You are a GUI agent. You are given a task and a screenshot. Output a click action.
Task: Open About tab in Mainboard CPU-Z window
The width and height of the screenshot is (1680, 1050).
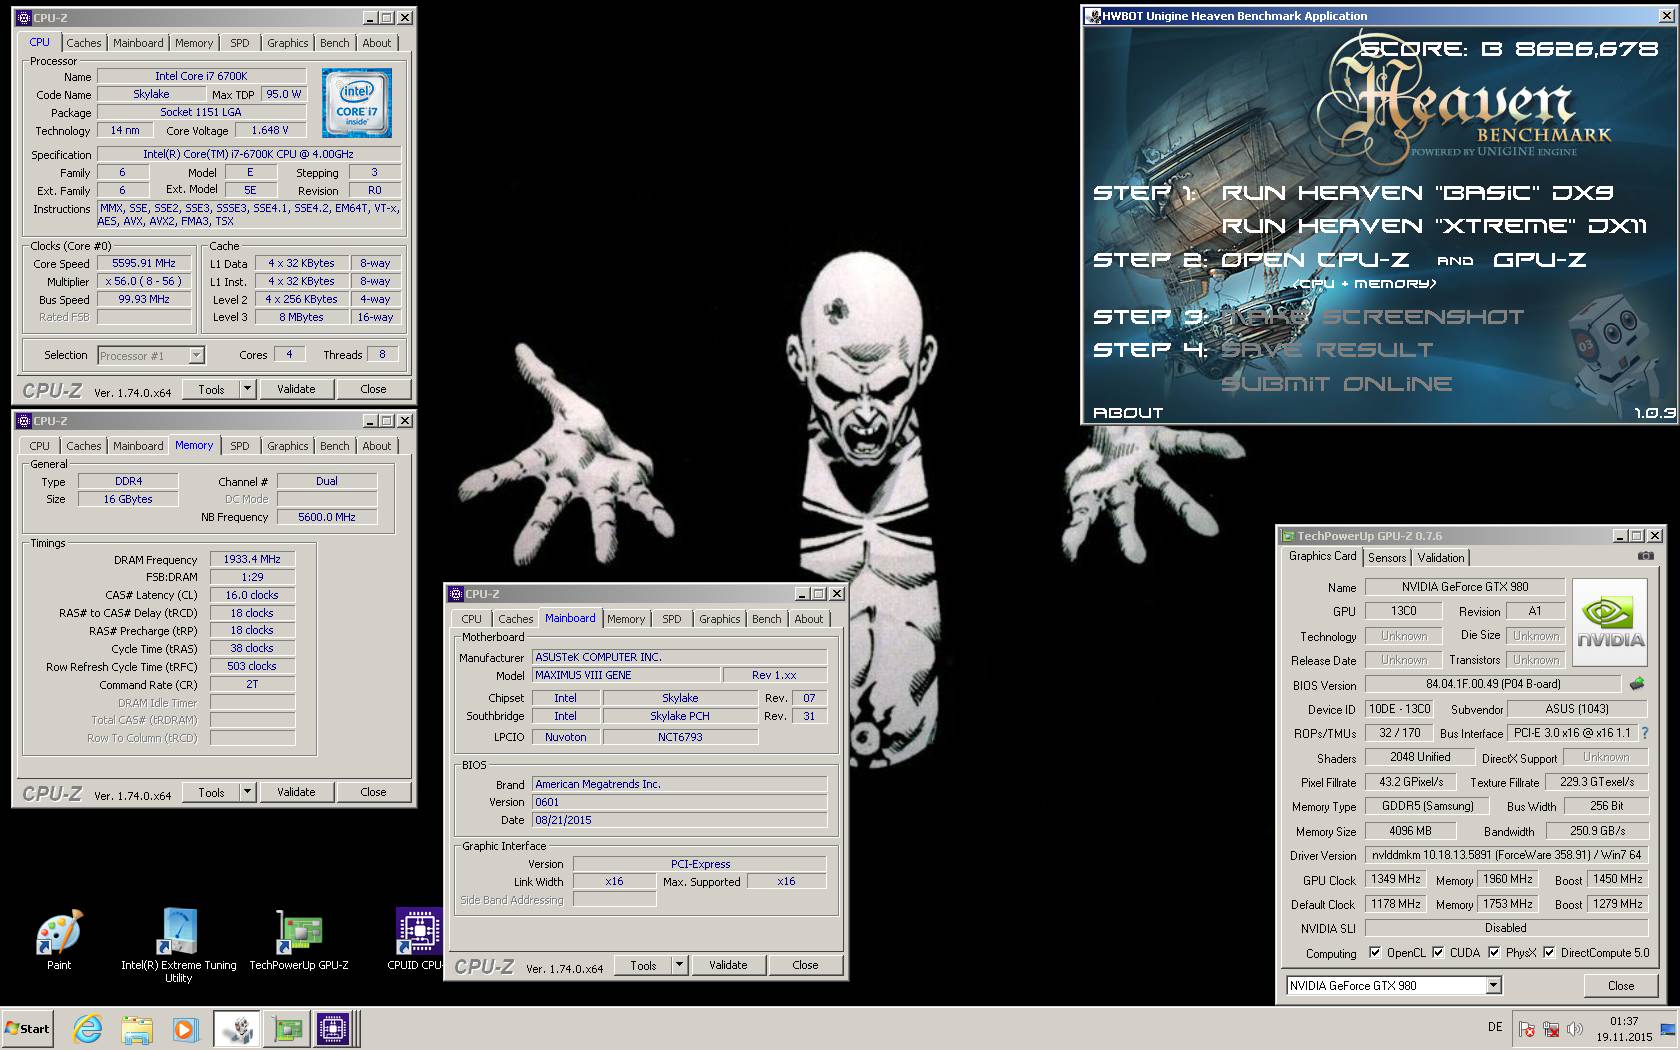pos(809,619)
